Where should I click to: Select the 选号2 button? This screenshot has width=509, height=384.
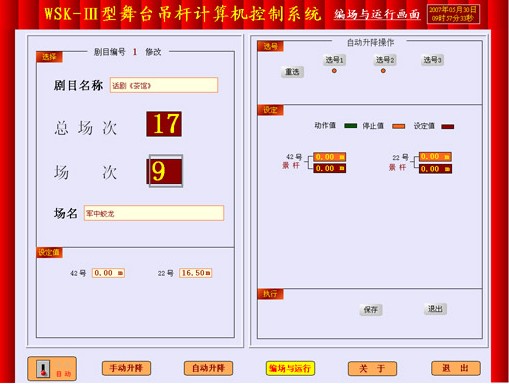pyautogui.click(x=385, y=60)
